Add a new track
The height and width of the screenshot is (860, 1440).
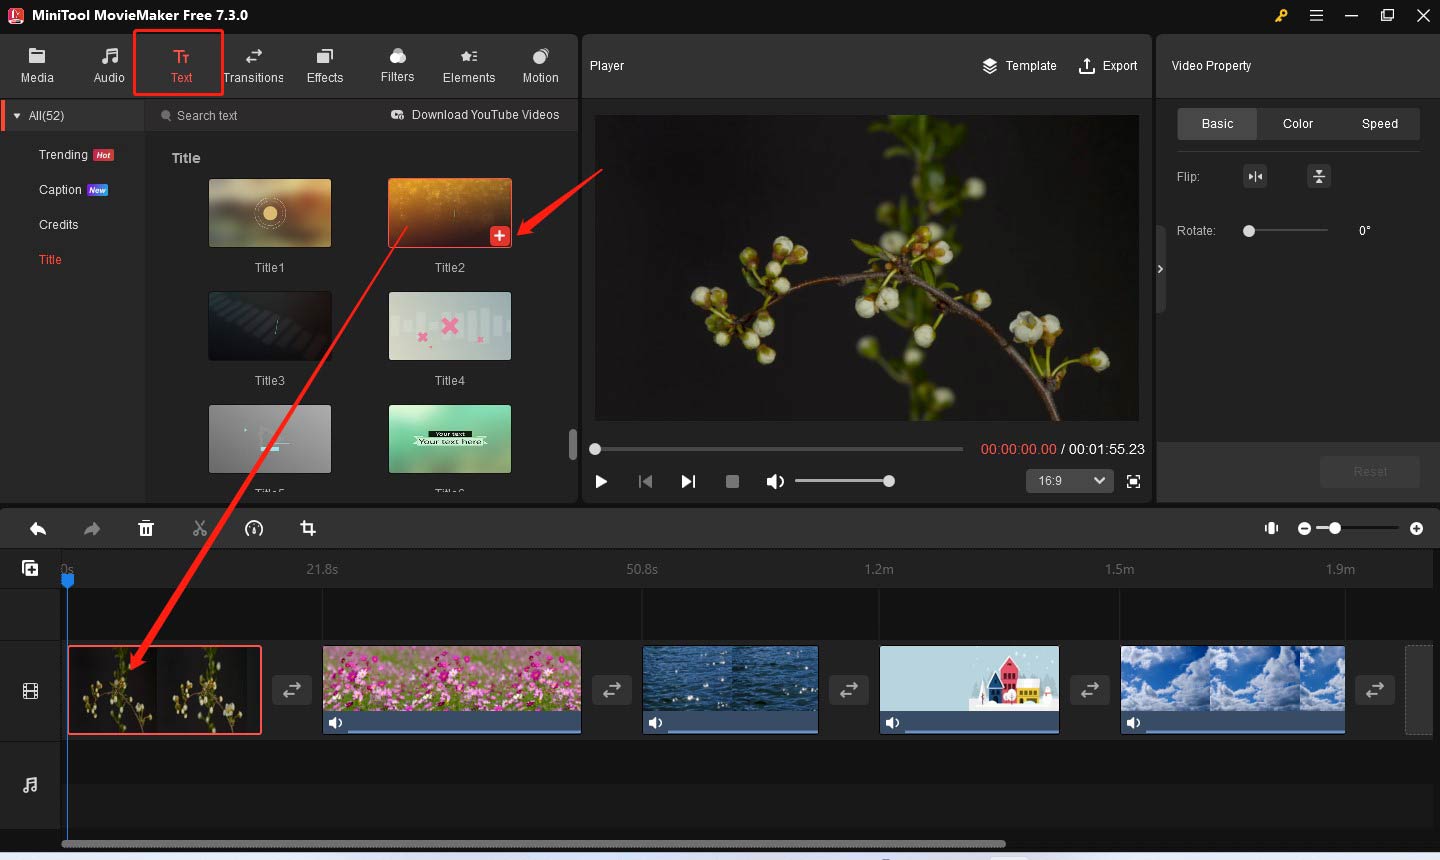point(30,568)
